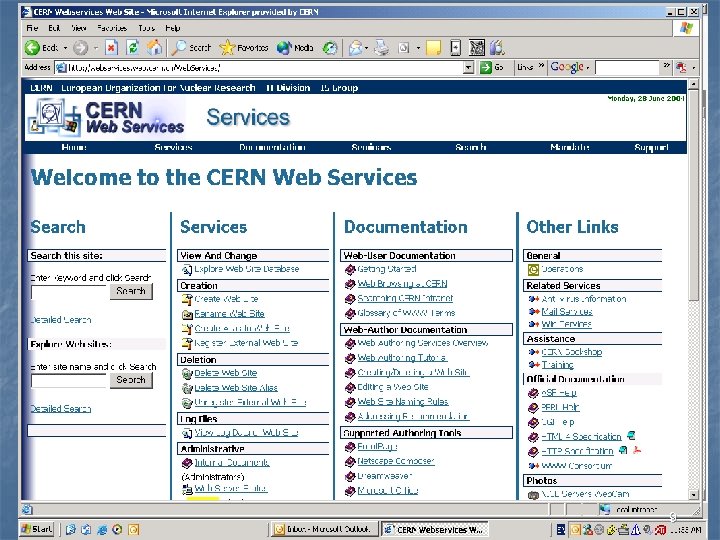Open Favorites star toolbar button

pos(243,47)
